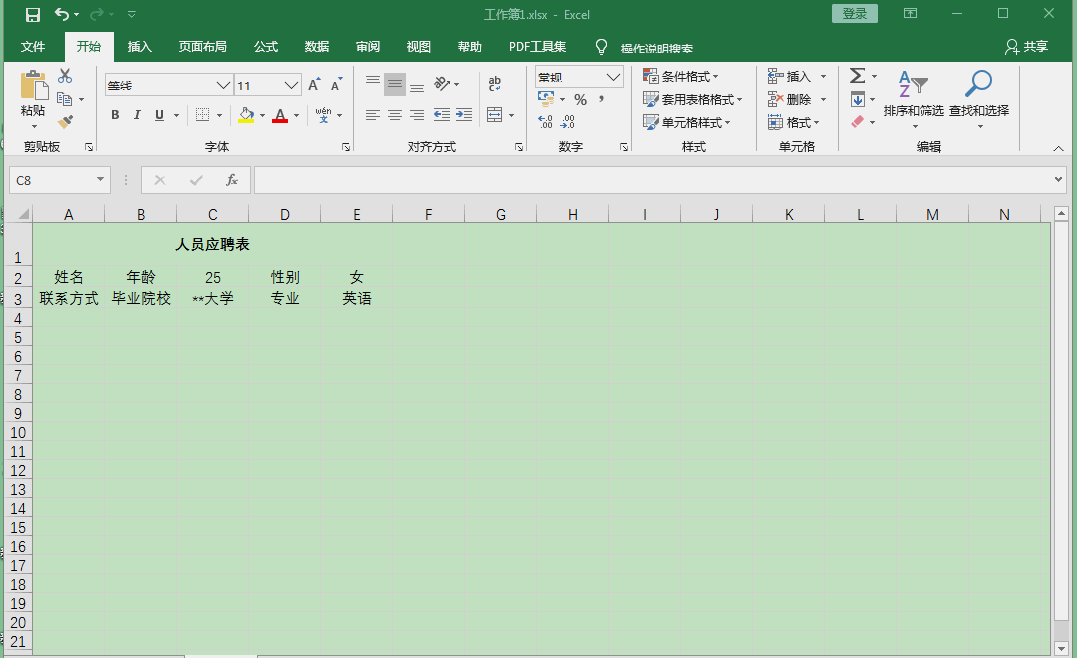Toggle Bold formatting

click(x=115, y=115)
